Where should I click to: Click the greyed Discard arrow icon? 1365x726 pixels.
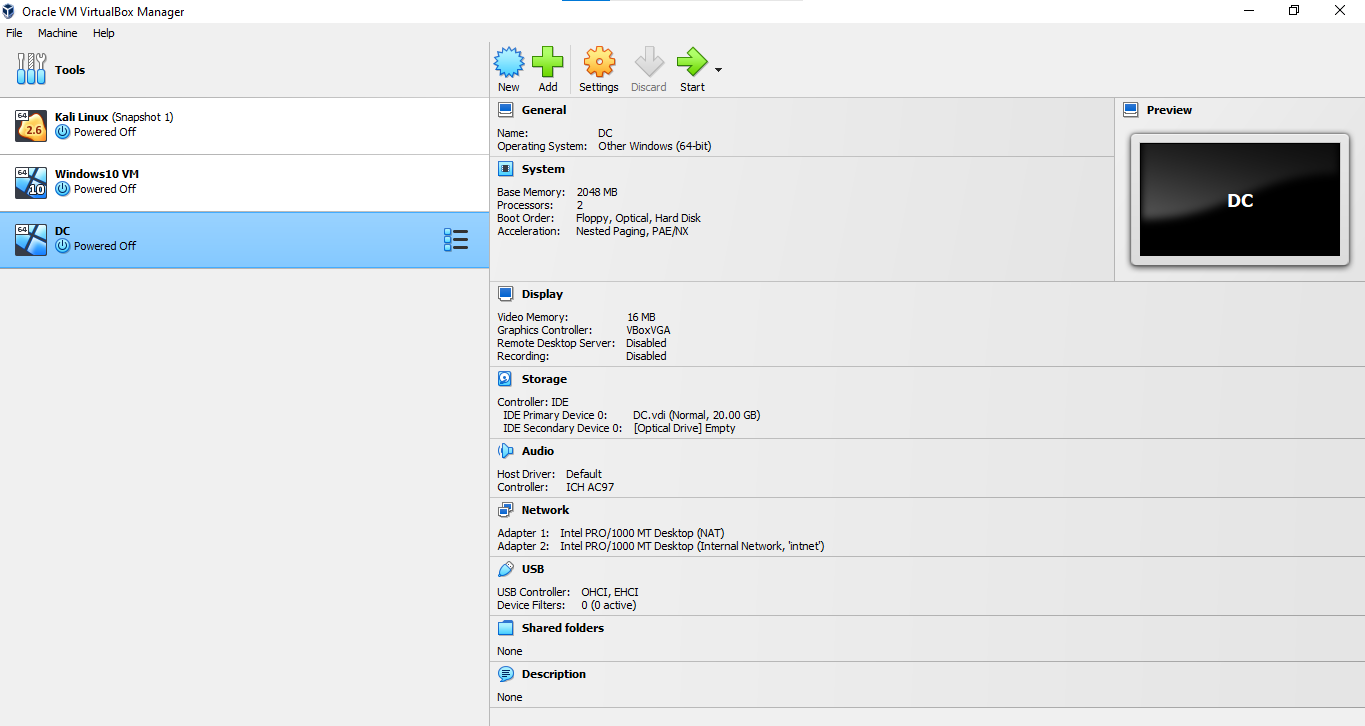pyautogui.click(x=649, y=63)
